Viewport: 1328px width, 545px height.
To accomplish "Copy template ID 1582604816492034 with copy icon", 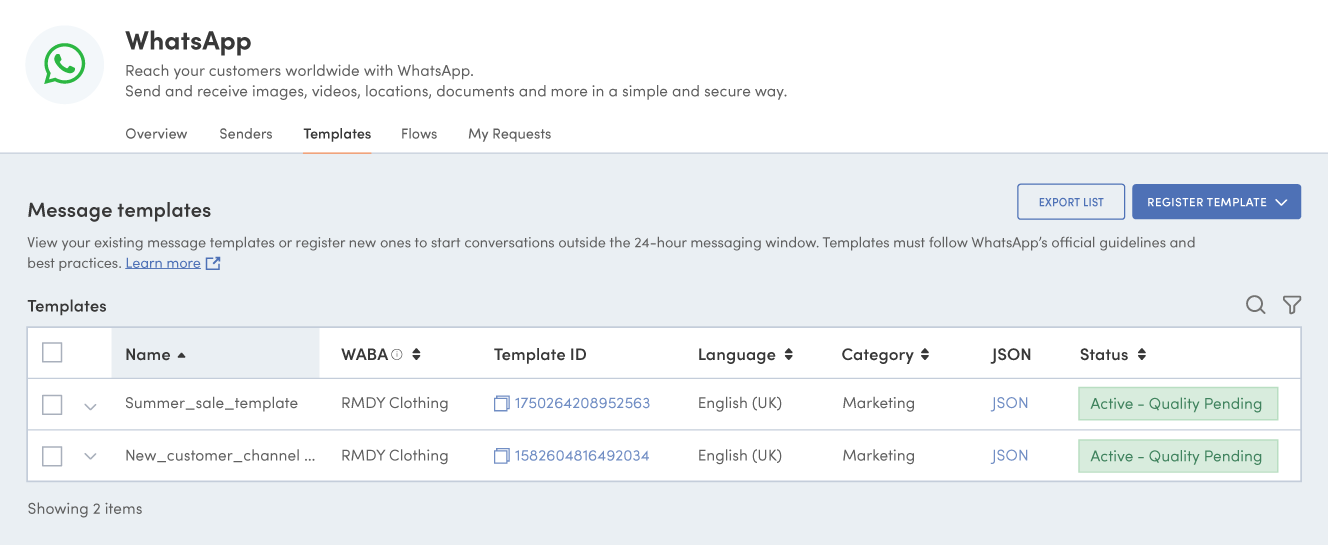I will [x=501, y=456].
